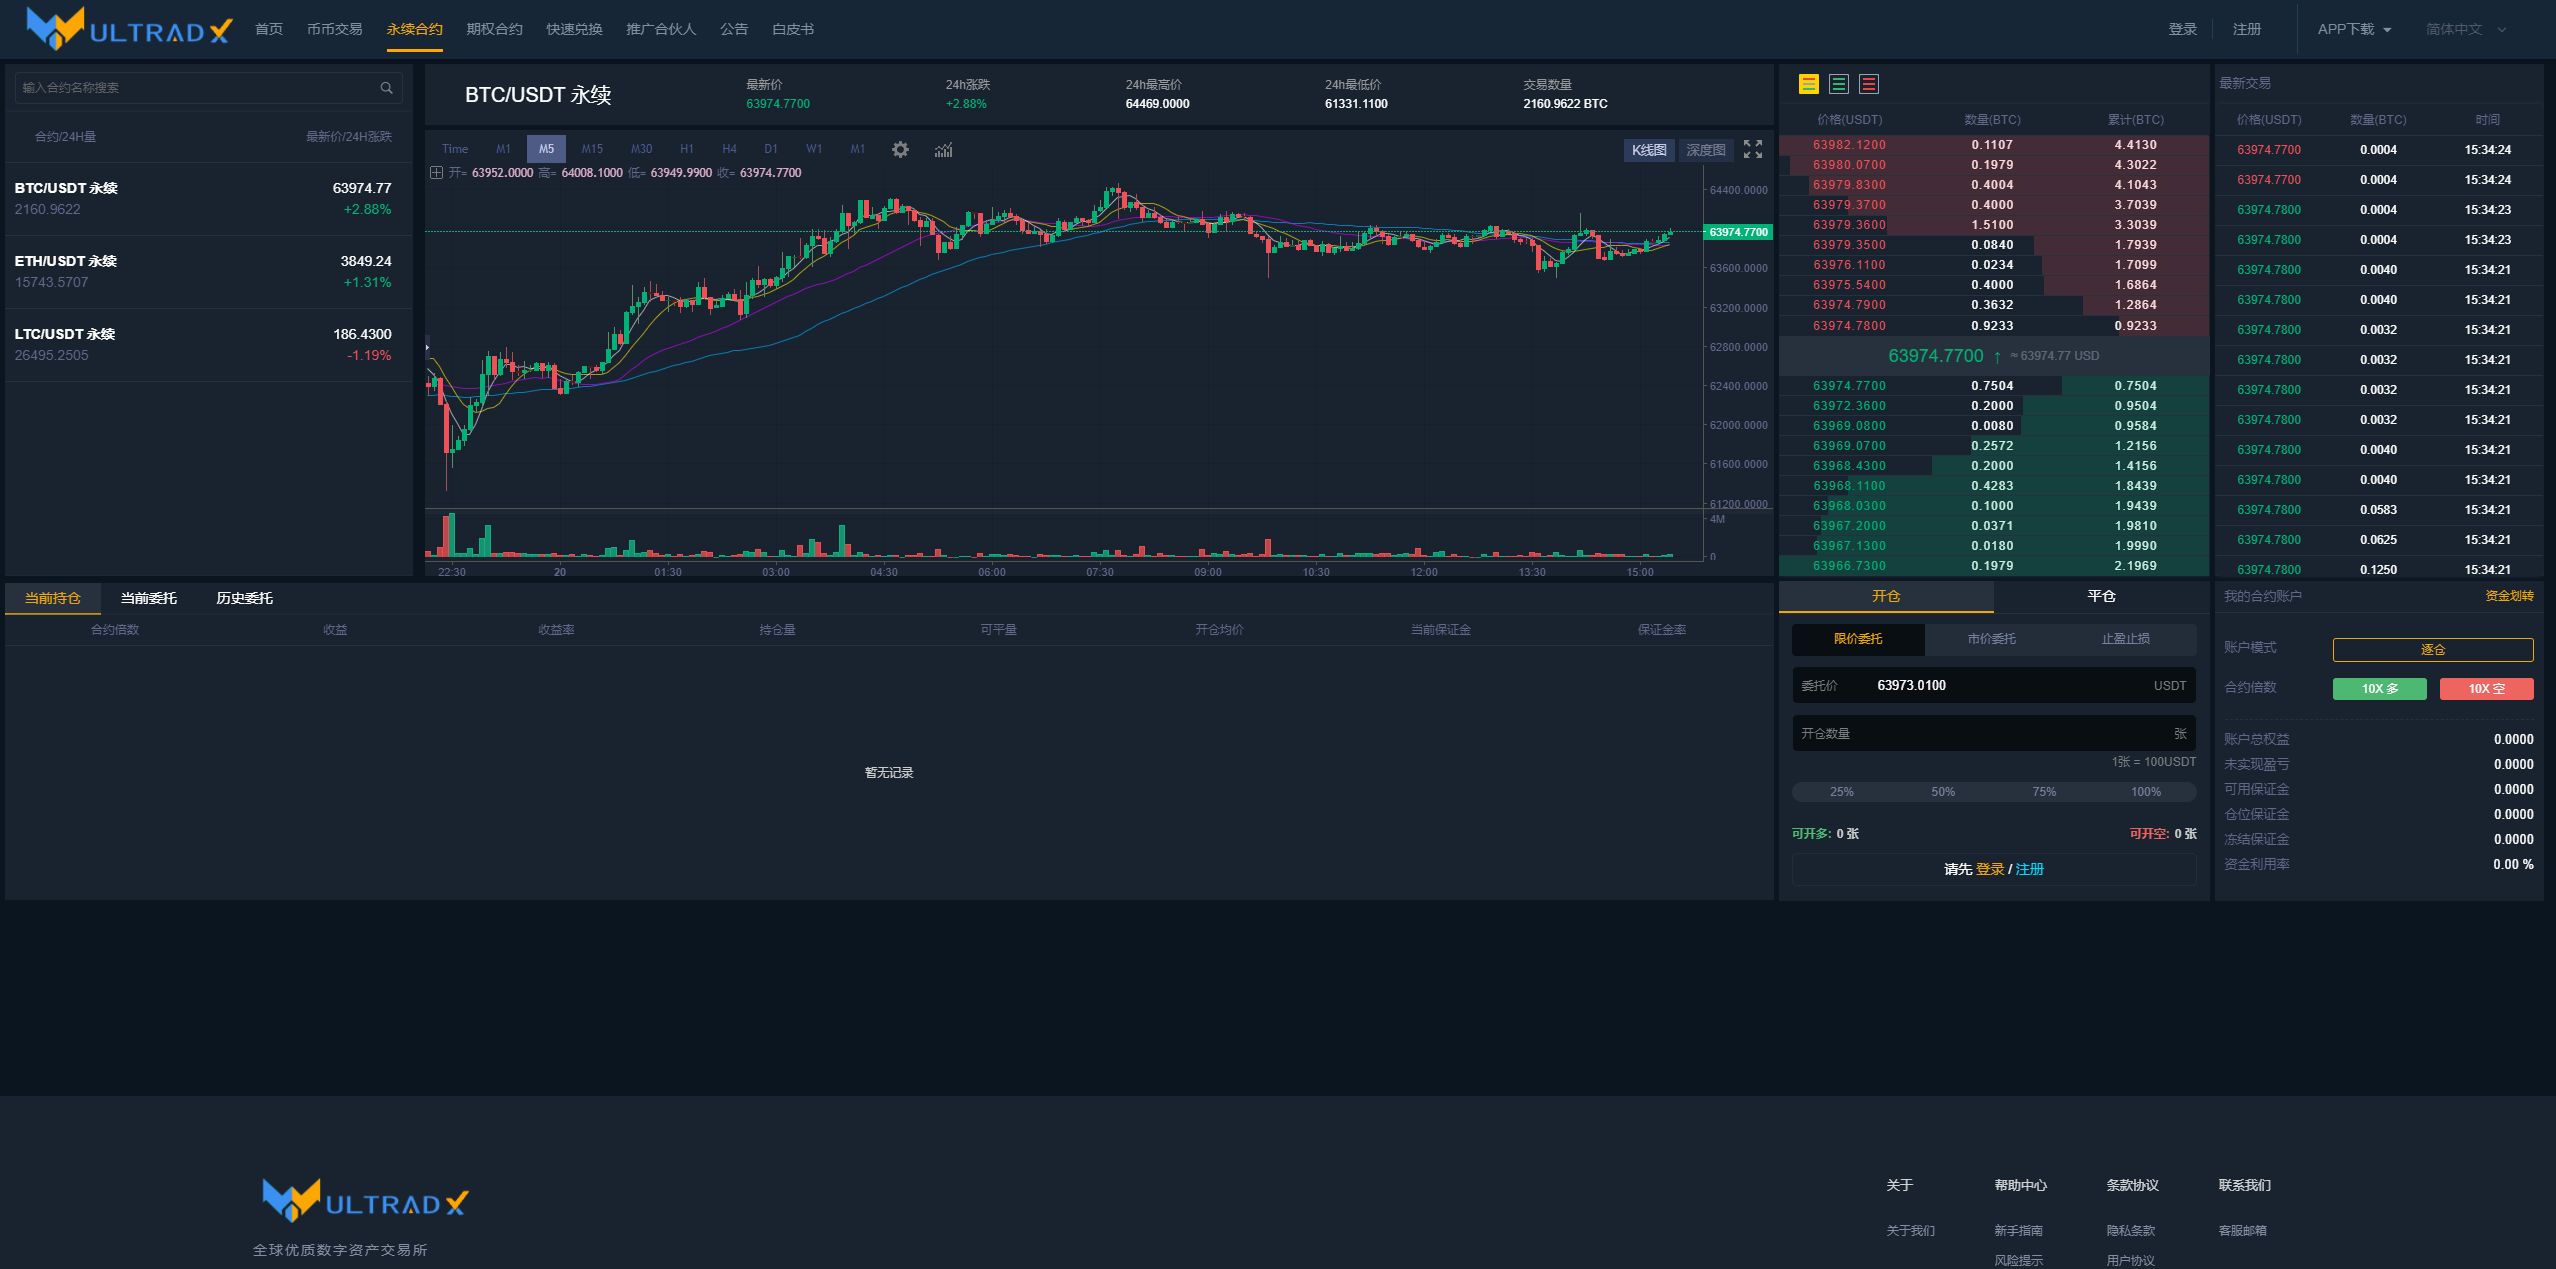Screen dimensions: 2556x1269
Task: Set position size slider to 50%
Action: coord(1943,791)
